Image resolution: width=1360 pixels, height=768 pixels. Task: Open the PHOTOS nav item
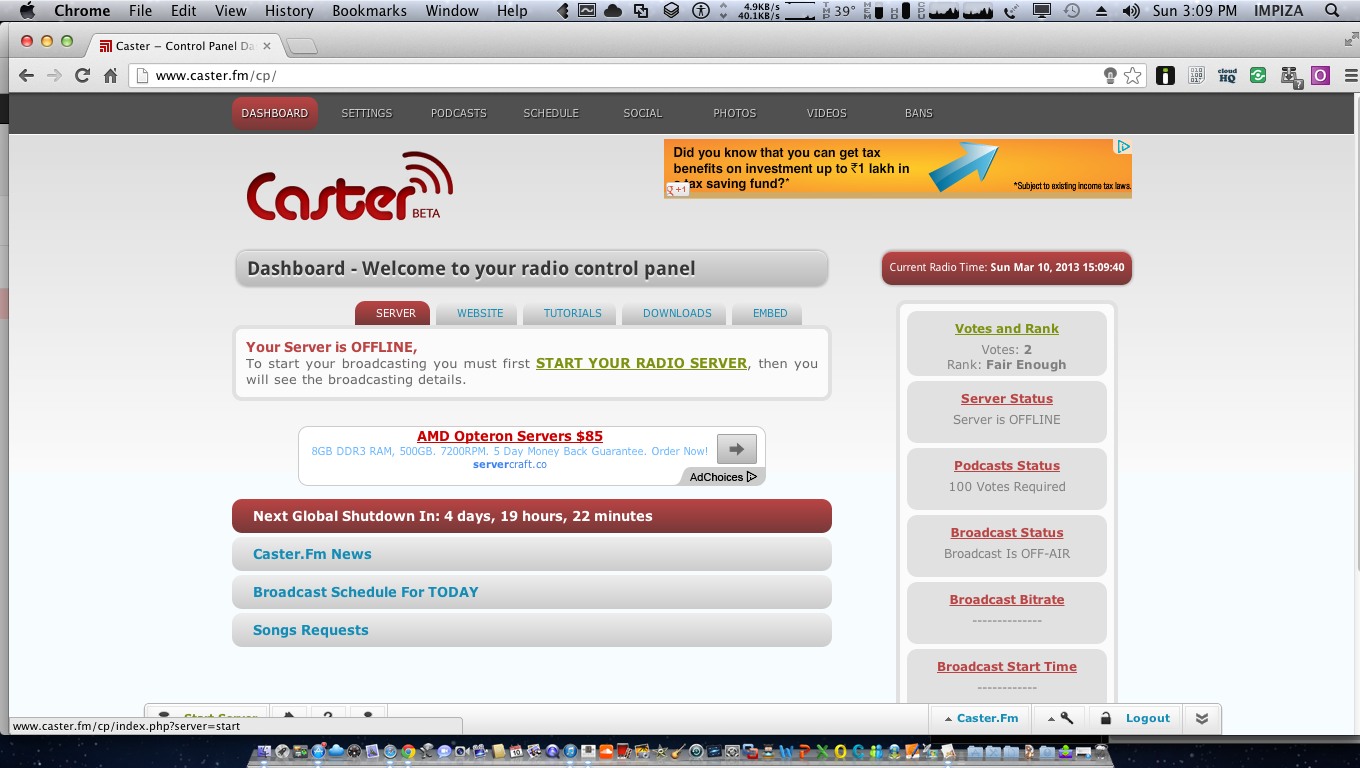pyautogui.click(x=735, y=113)
